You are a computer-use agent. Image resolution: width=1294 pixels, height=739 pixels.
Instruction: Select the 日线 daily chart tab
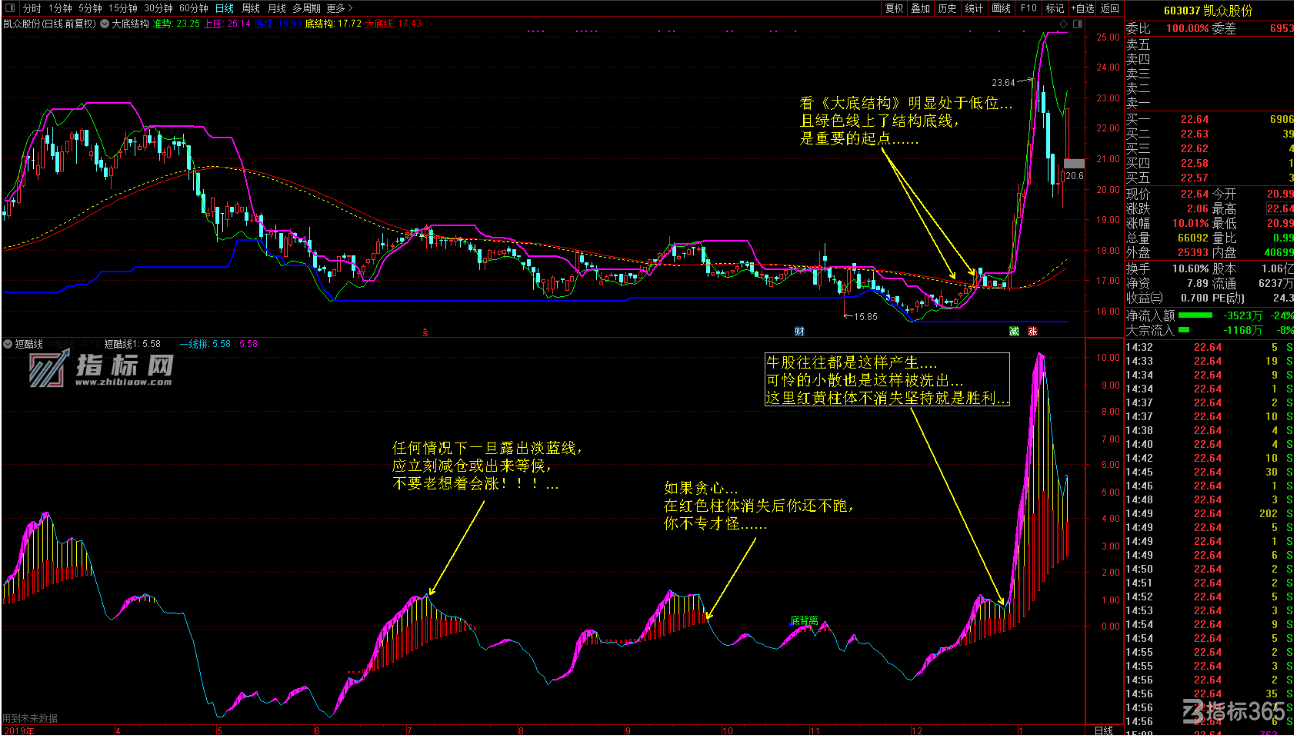(225, 7)
